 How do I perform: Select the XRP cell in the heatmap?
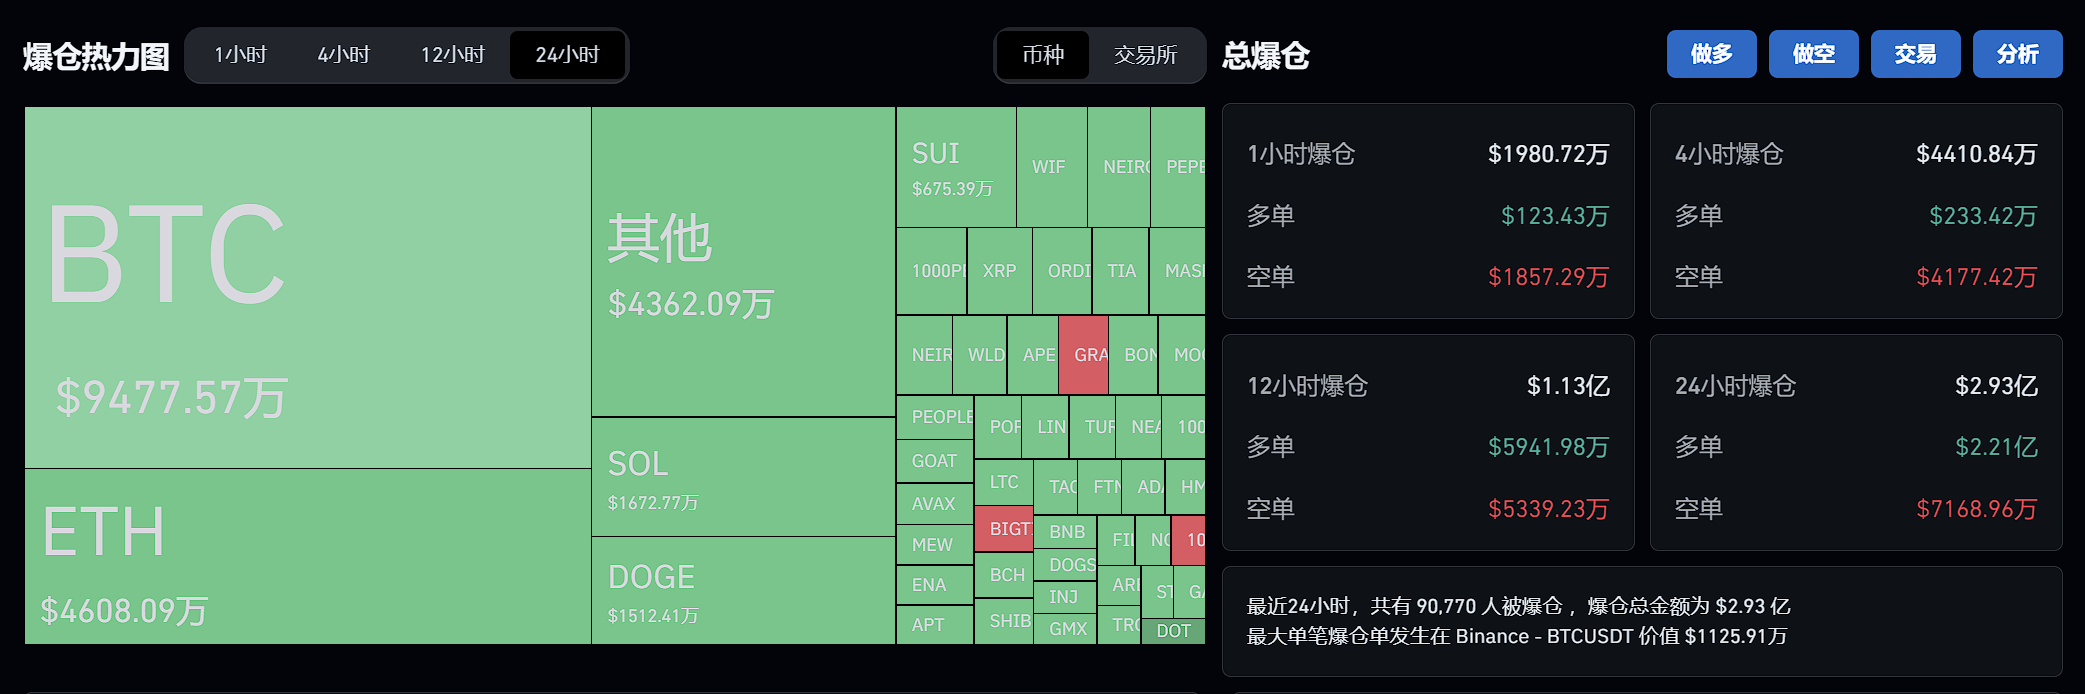[x=998, y=270]
